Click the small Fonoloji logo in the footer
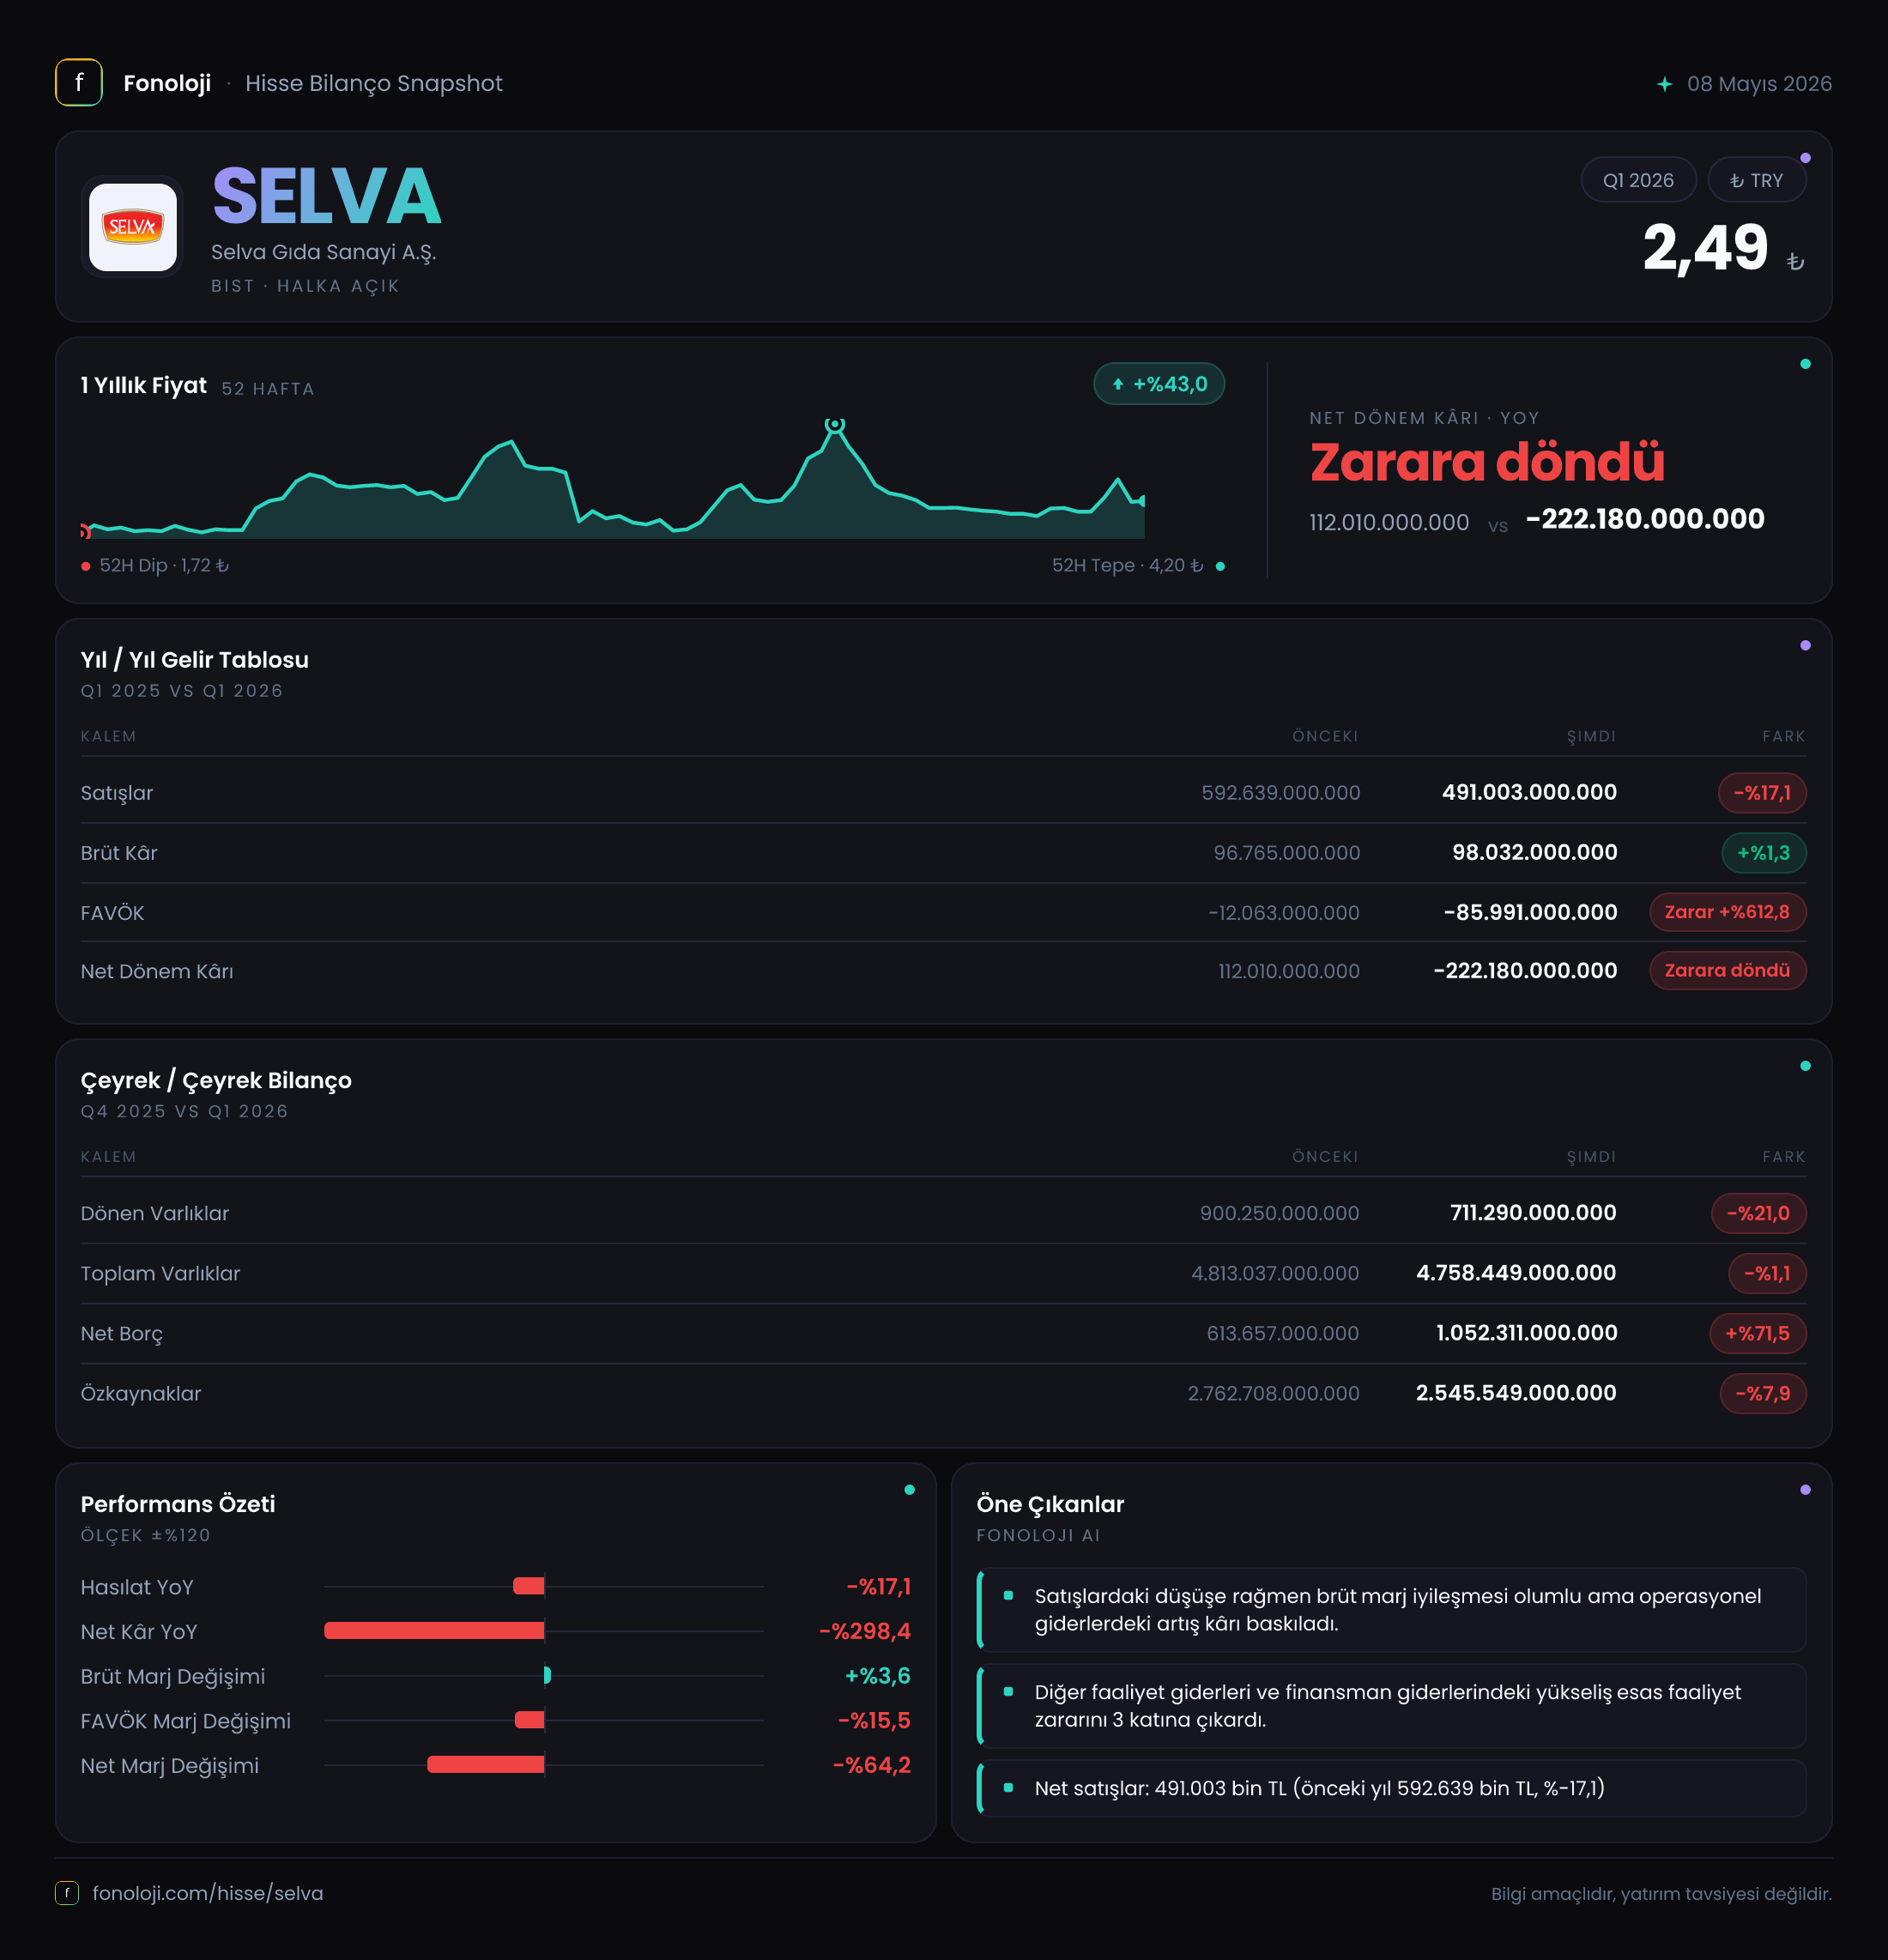 point(67,1892)
